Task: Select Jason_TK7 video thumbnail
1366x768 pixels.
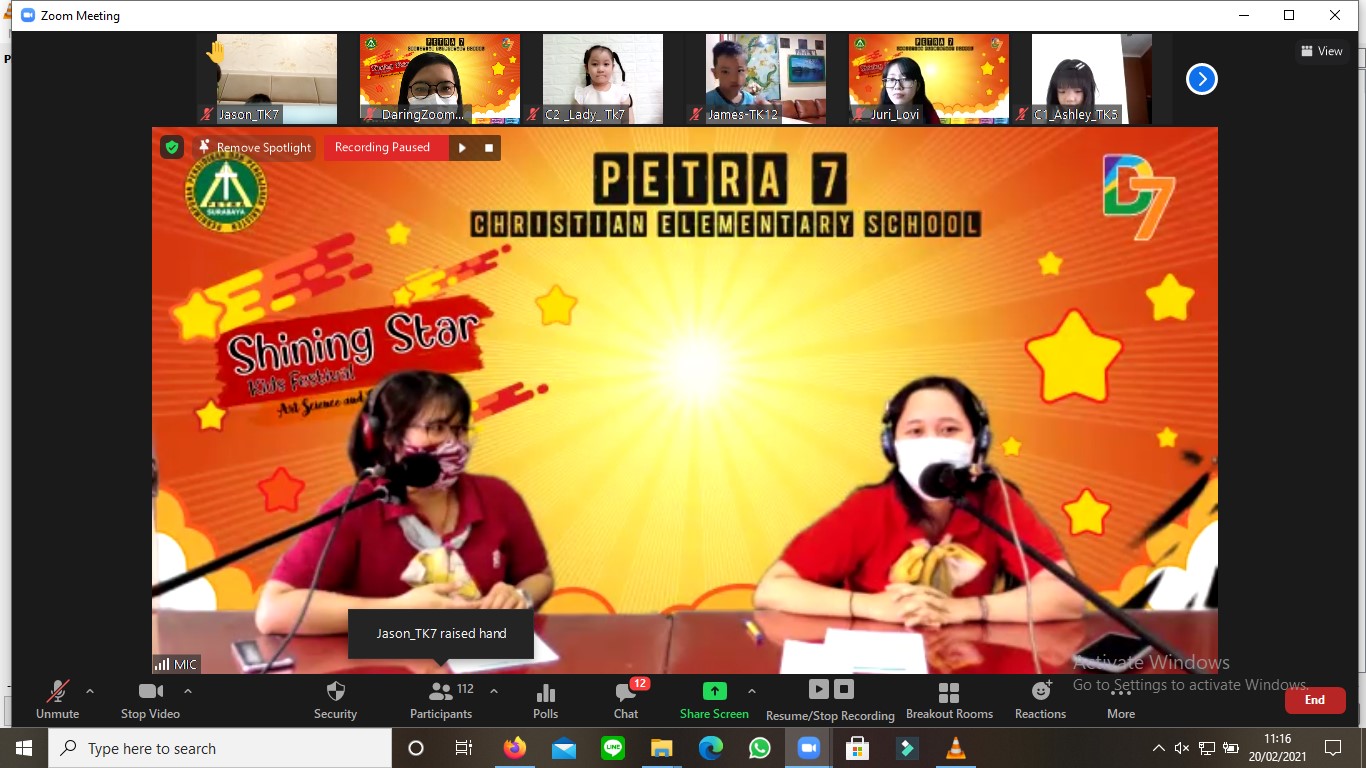Action: click(x=276, y=79)
